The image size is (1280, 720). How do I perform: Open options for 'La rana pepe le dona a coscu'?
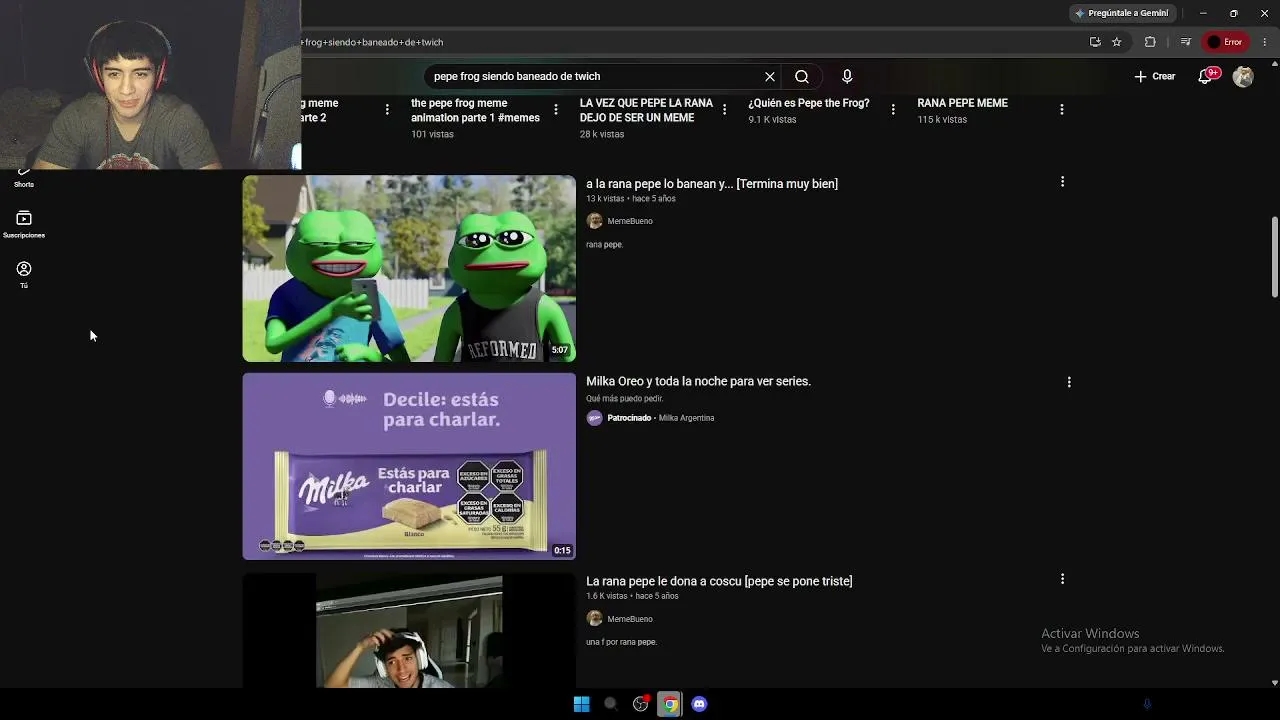(1062, 578)
